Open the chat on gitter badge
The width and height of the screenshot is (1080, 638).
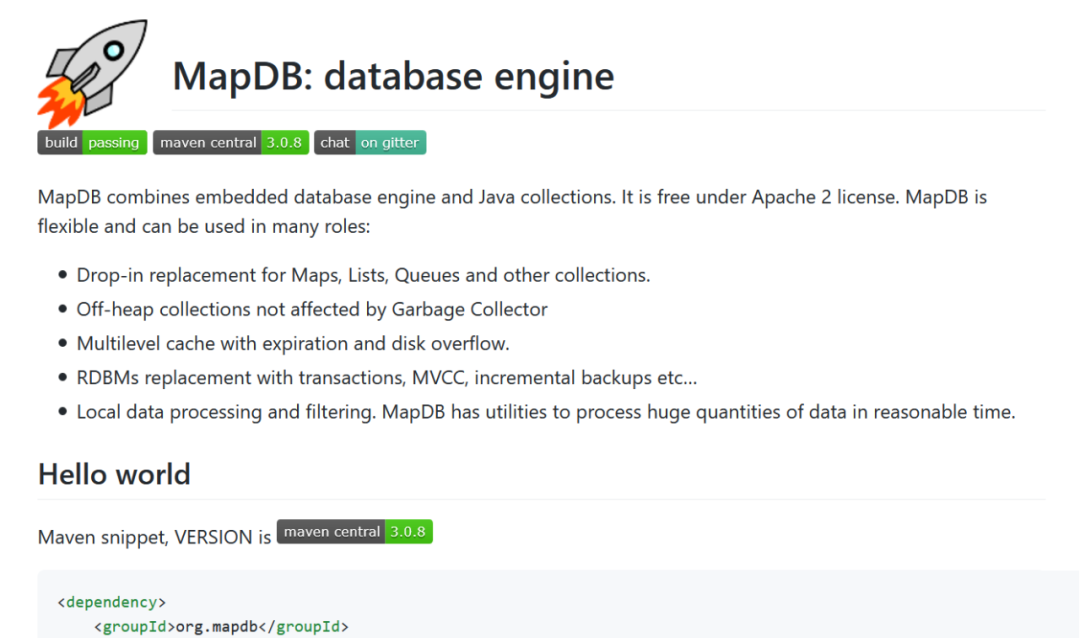[x=370, y=143]
